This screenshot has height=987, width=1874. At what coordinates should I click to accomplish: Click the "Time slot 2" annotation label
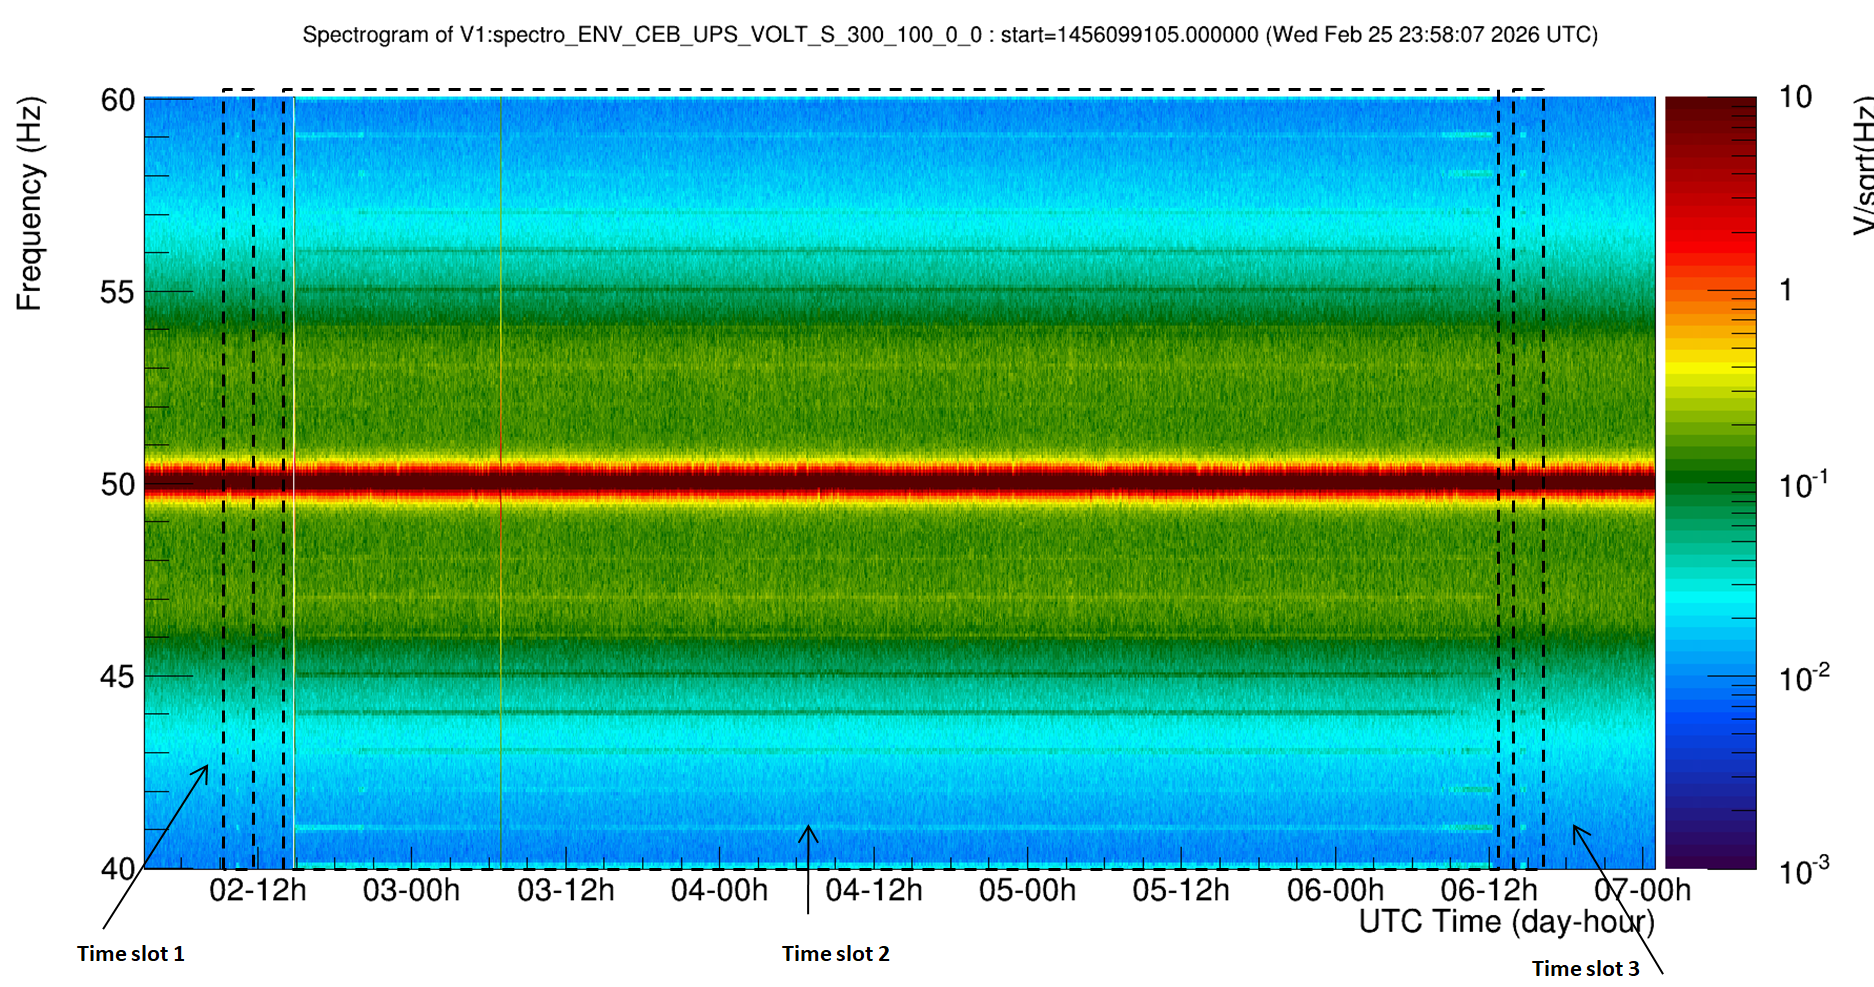(x=835, y=954)
